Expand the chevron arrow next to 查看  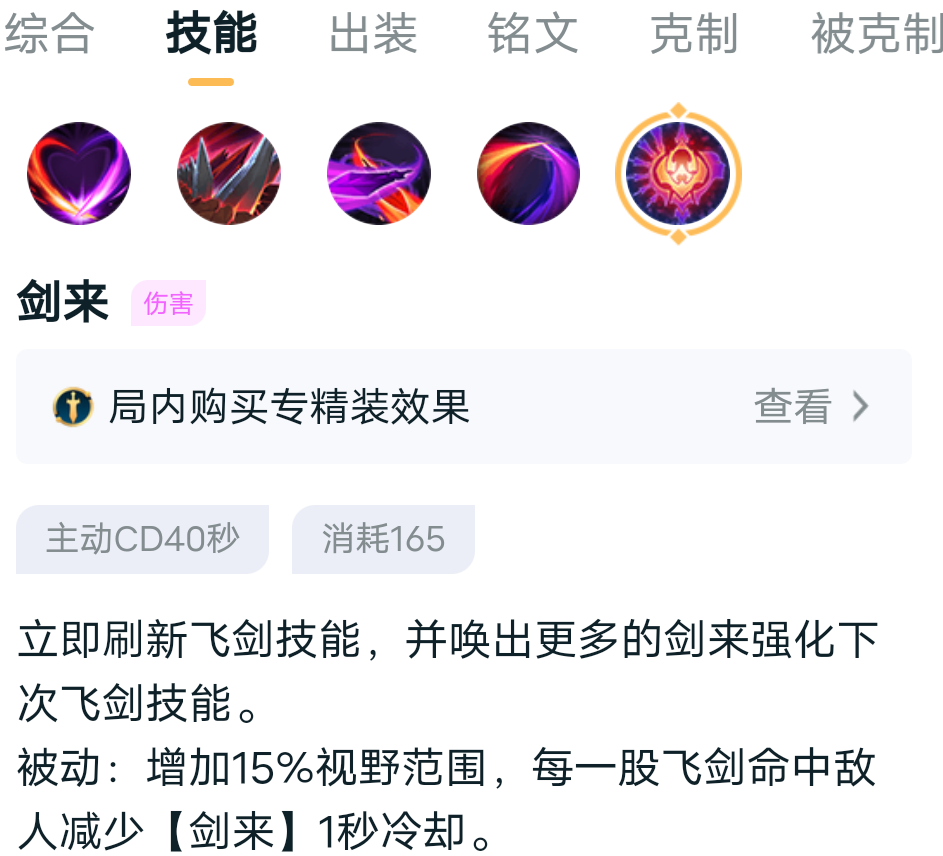[x=861, y=407]
